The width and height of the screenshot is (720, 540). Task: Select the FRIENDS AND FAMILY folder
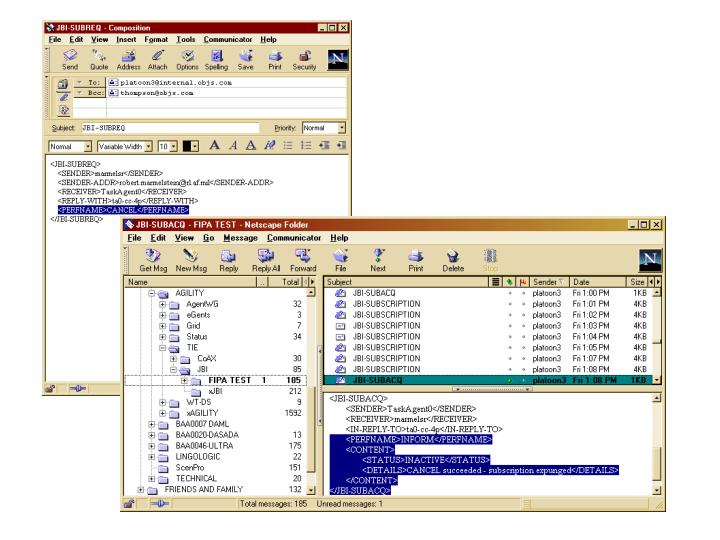click(x=203, y=489)
